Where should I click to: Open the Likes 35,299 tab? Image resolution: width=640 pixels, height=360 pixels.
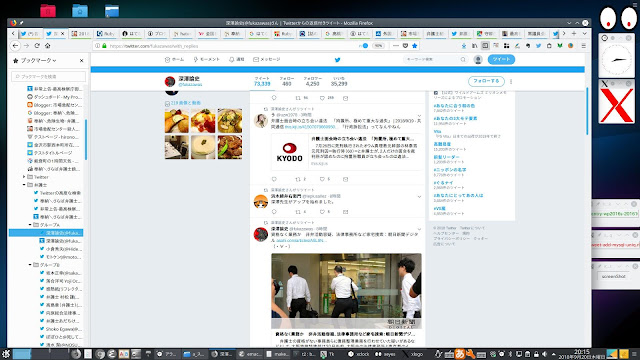[x=339, y=81]
